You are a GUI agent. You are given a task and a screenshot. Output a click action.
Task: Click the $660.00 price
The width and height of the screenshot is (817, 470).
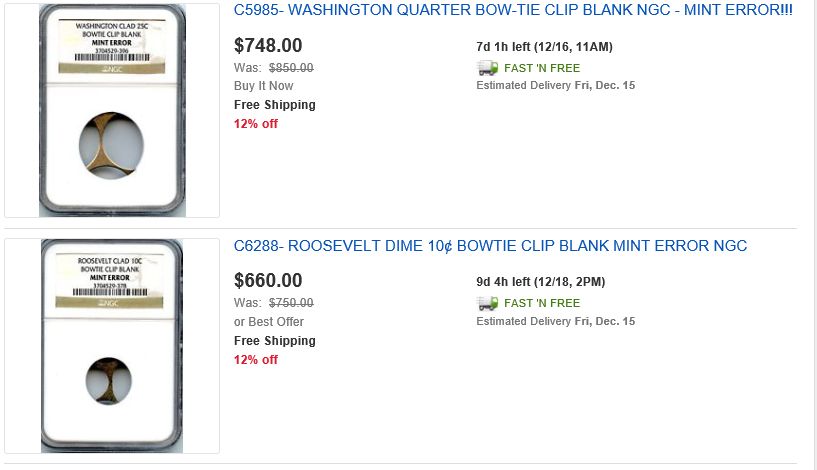point(268,281)
